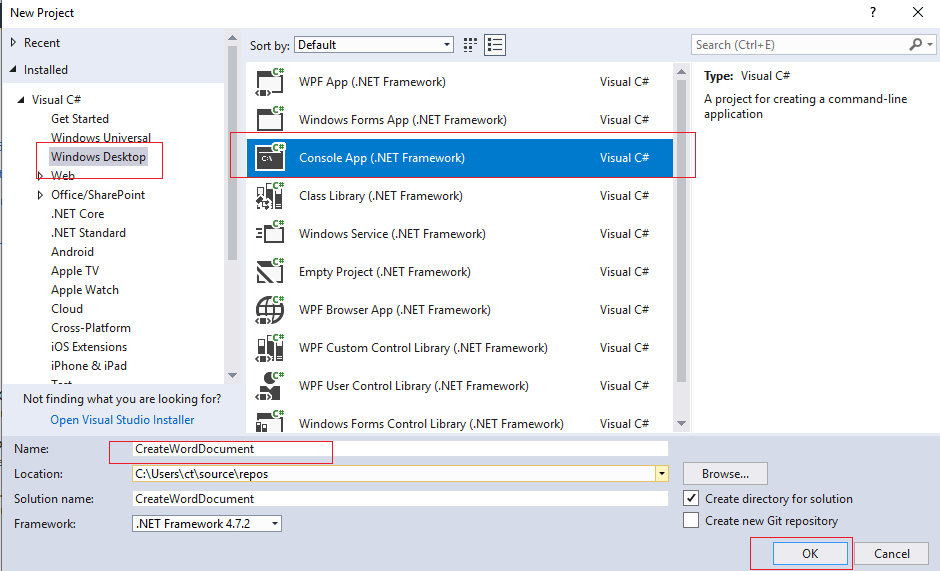The image size is (940, 571).
Task: Uncheck Create directory for solution
Action: click(x=691, y=498)
